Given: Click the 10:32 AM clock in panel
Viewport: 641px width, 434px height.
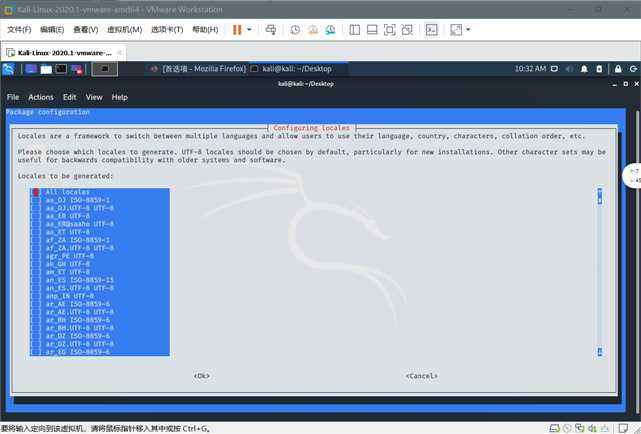Looking at the screenshot, I should tap(530, 69).
